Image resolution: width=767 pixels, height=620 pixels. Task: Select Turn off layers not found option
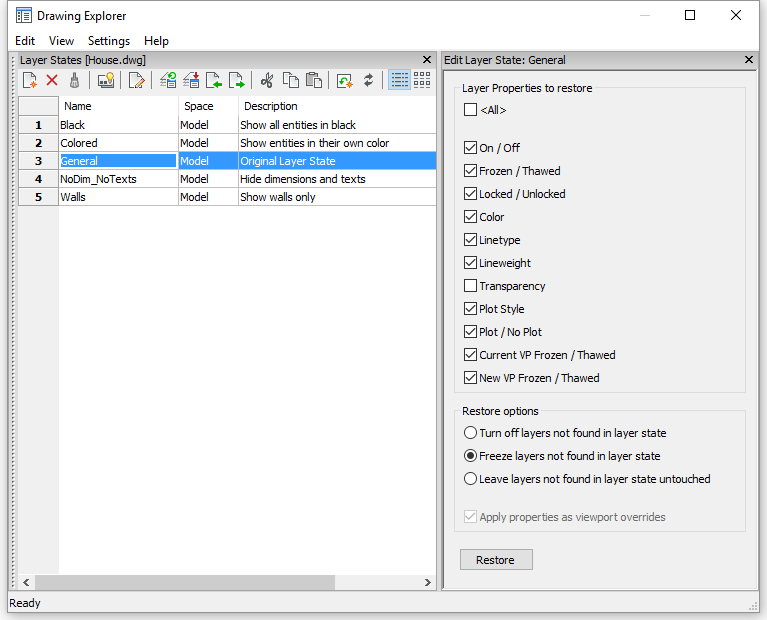click(x=471, y=433)
